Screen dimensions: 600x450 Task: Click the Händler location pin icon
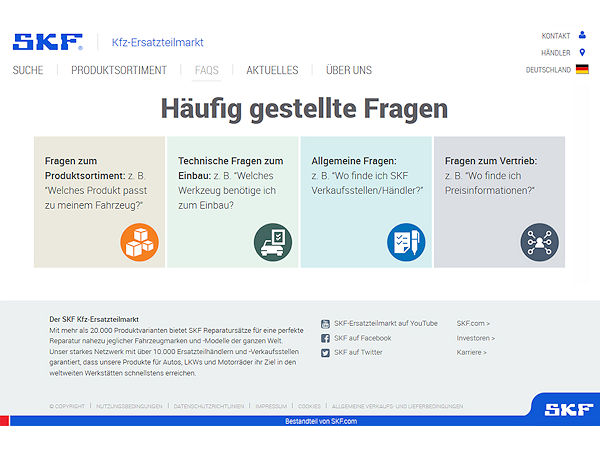coord(582,52)
